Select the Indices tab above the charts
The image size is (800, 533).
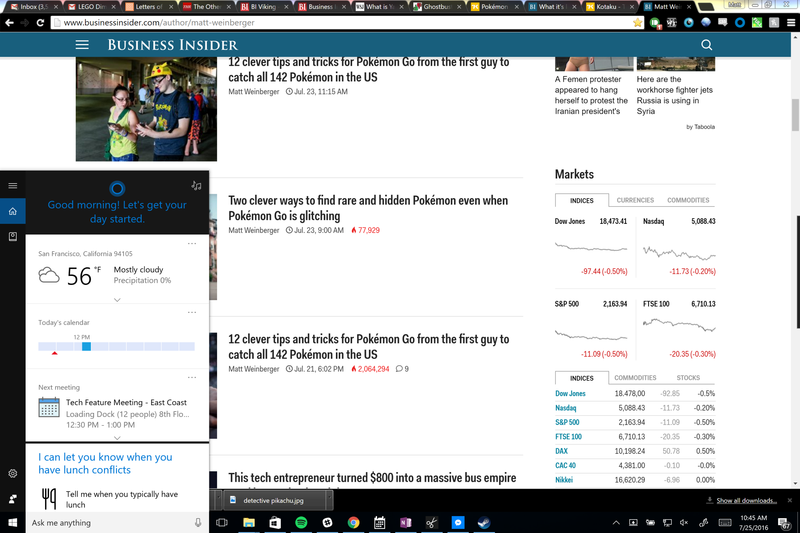tap(582, 200)
